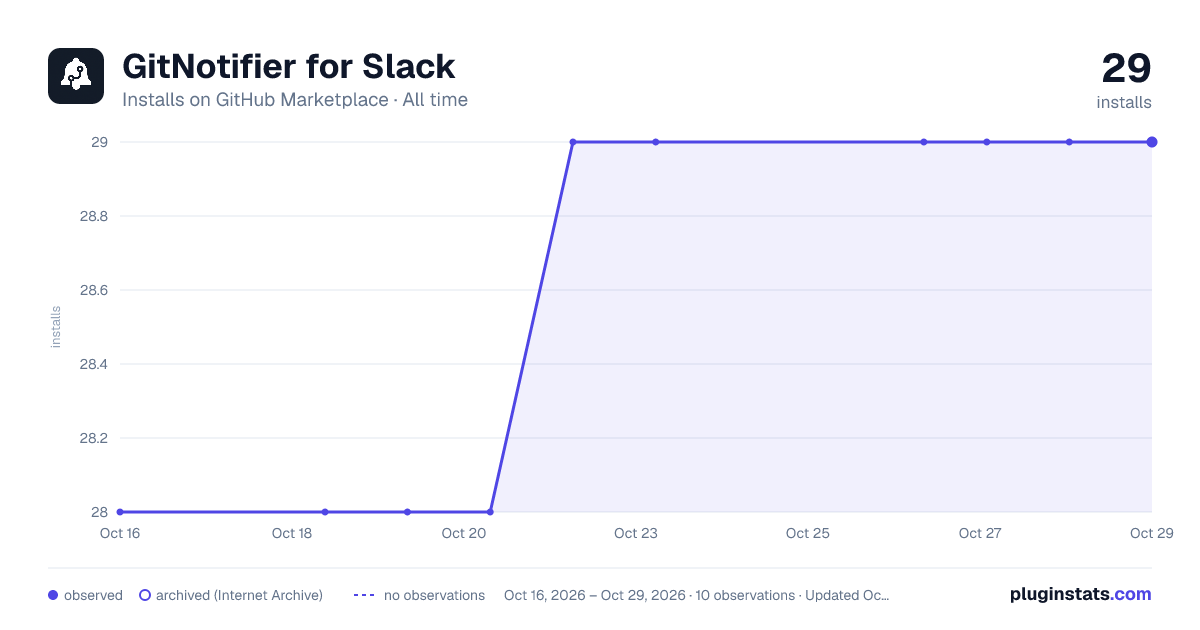Click 'Installs on GitHub Marketplace · All time' subtitle
The width and height of the screenshot is (1200, 630).
(295, 100)
